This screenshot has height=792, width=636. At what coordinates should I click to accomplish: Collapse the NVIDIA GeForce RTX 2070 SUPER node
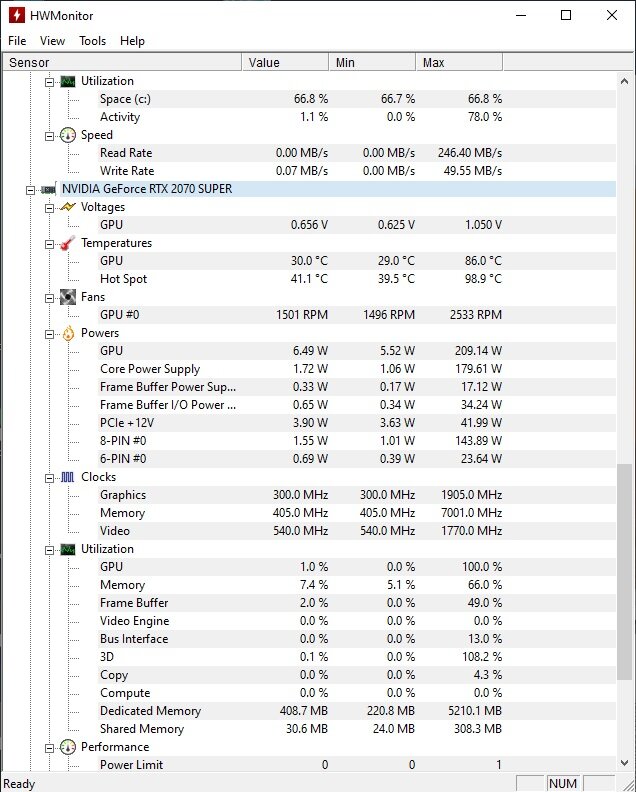31,189
